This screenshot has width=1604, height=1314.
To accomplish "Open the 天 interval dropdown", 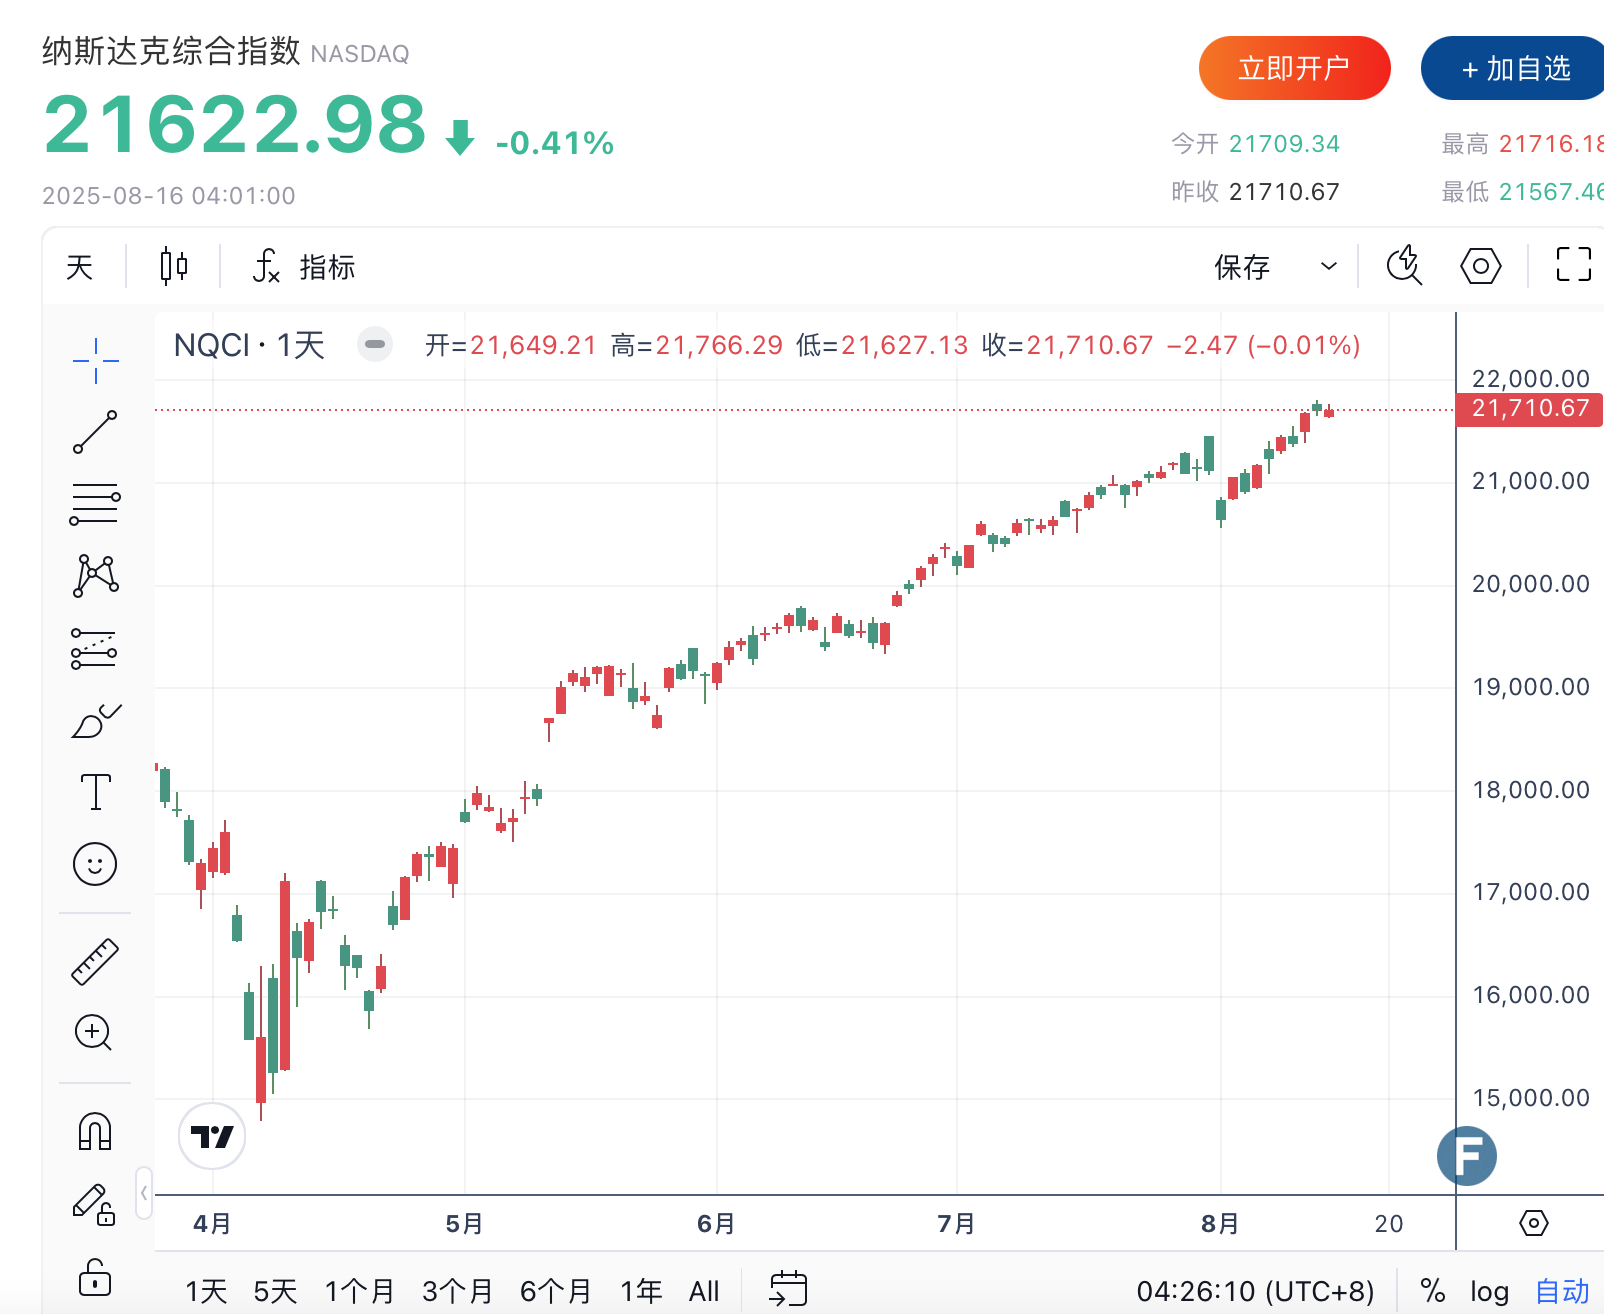I will 80,267.
